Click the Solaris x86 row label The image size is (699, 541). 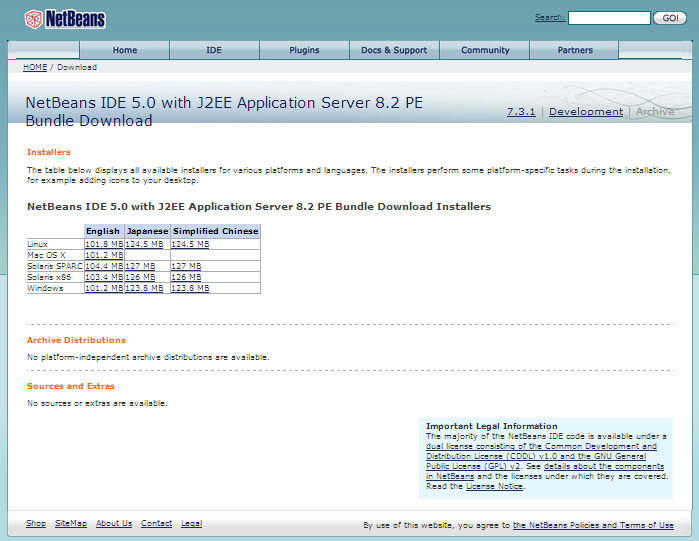pos(49,277)
